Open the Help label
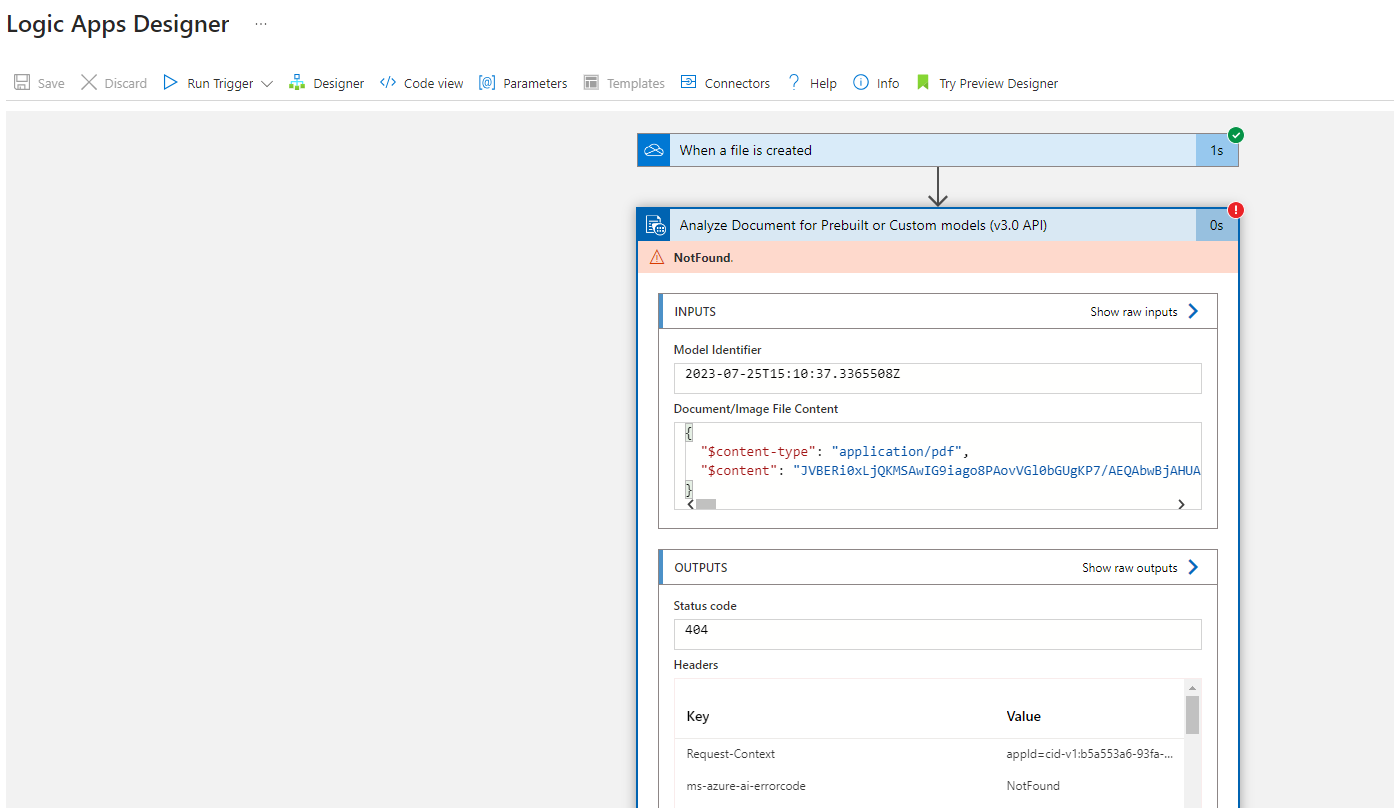The height and width of the screenshot is (808, 1394). point(823,84)
